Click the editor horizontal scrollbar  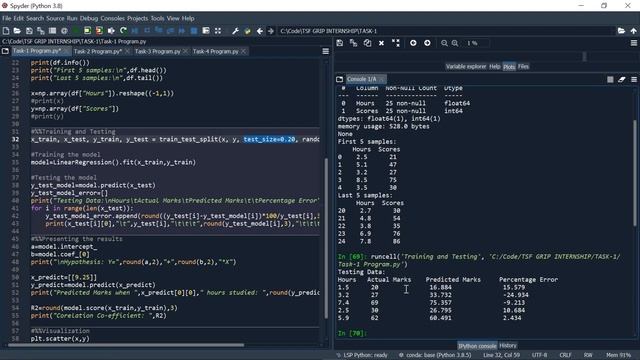click(x=126, y=345)
